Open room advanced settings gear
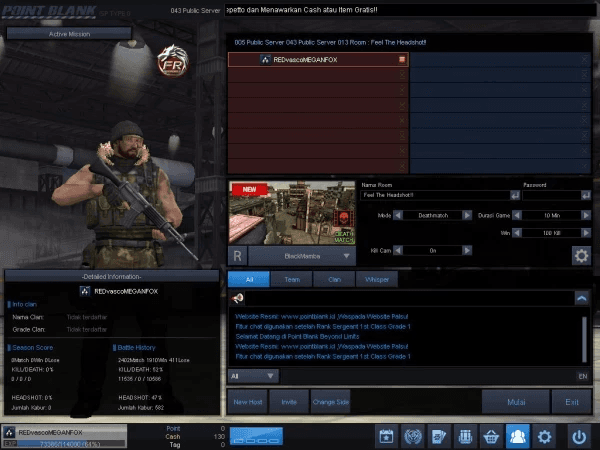 (x=581, y=256)
